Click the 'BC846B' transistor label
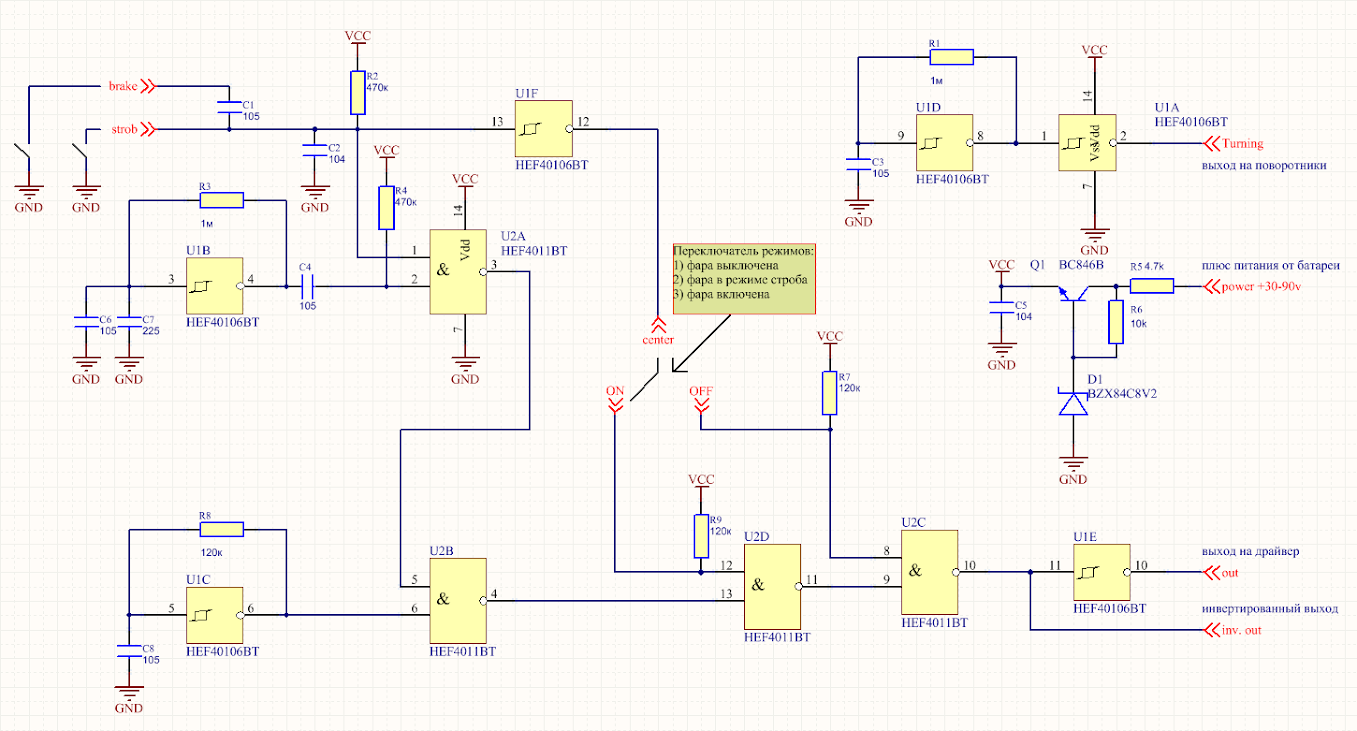Image resolution: width=1357 pixels, height=731 pixels. pos(1080,265)
